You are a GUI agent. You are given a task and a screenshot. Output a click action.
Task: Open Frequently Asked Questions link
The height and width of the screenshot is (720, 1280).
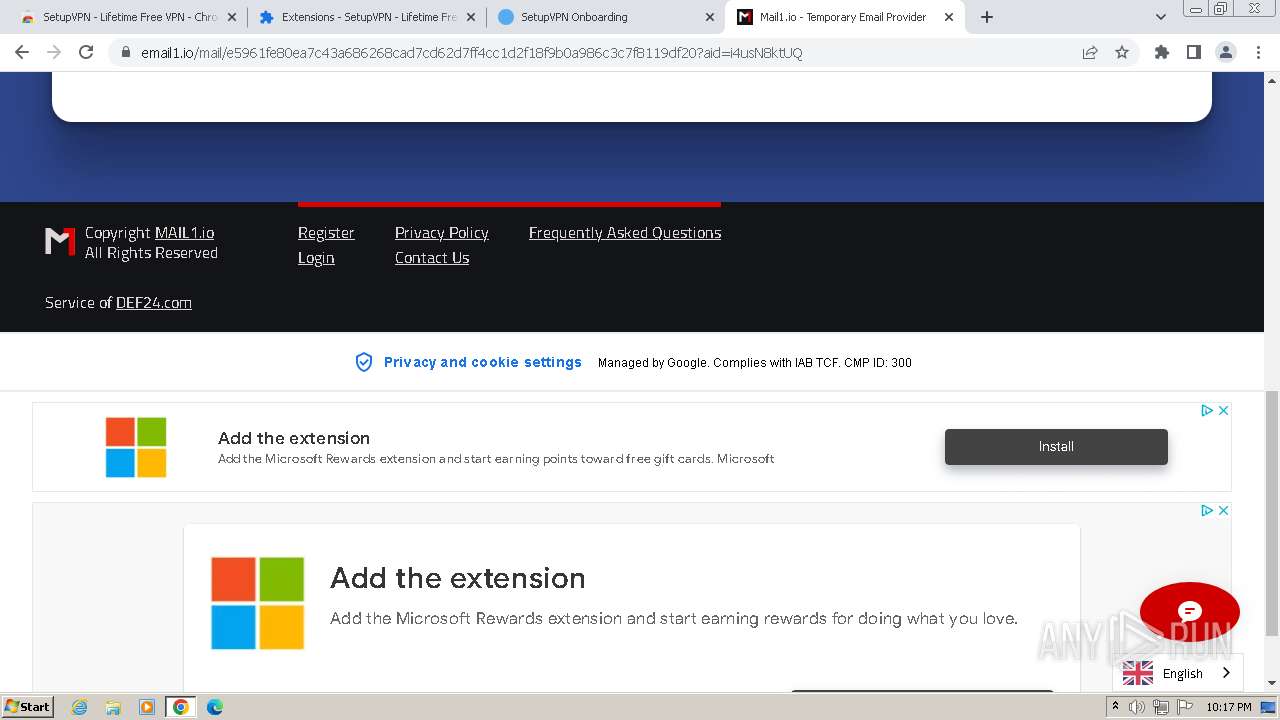pyautogui.click(x=625, y=233)
